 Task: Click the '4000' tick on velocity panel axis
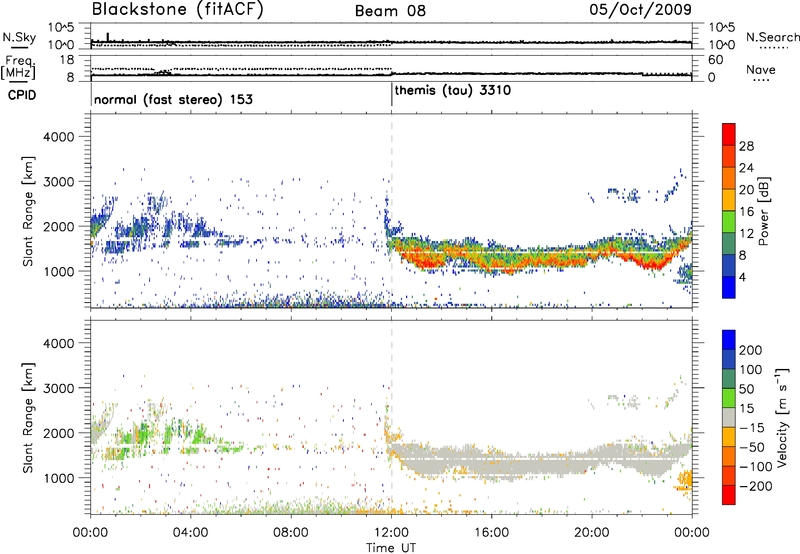click(59, 343)
